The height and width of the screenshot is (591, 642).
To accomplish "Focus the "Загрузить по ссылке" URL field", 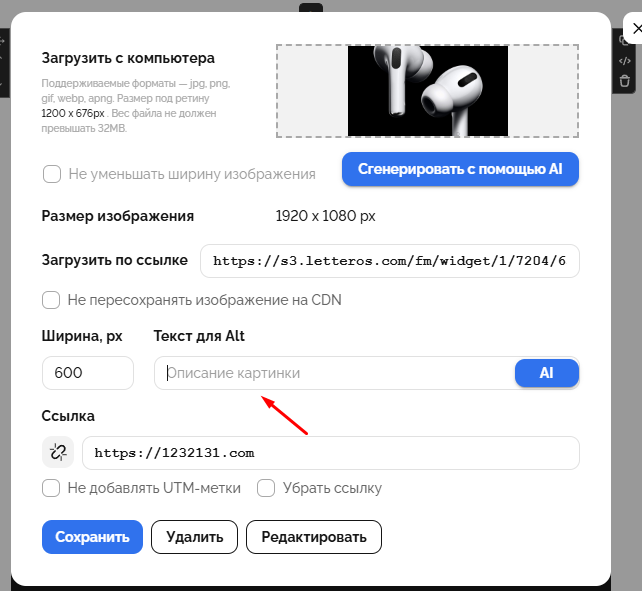I will coord(389,261).
